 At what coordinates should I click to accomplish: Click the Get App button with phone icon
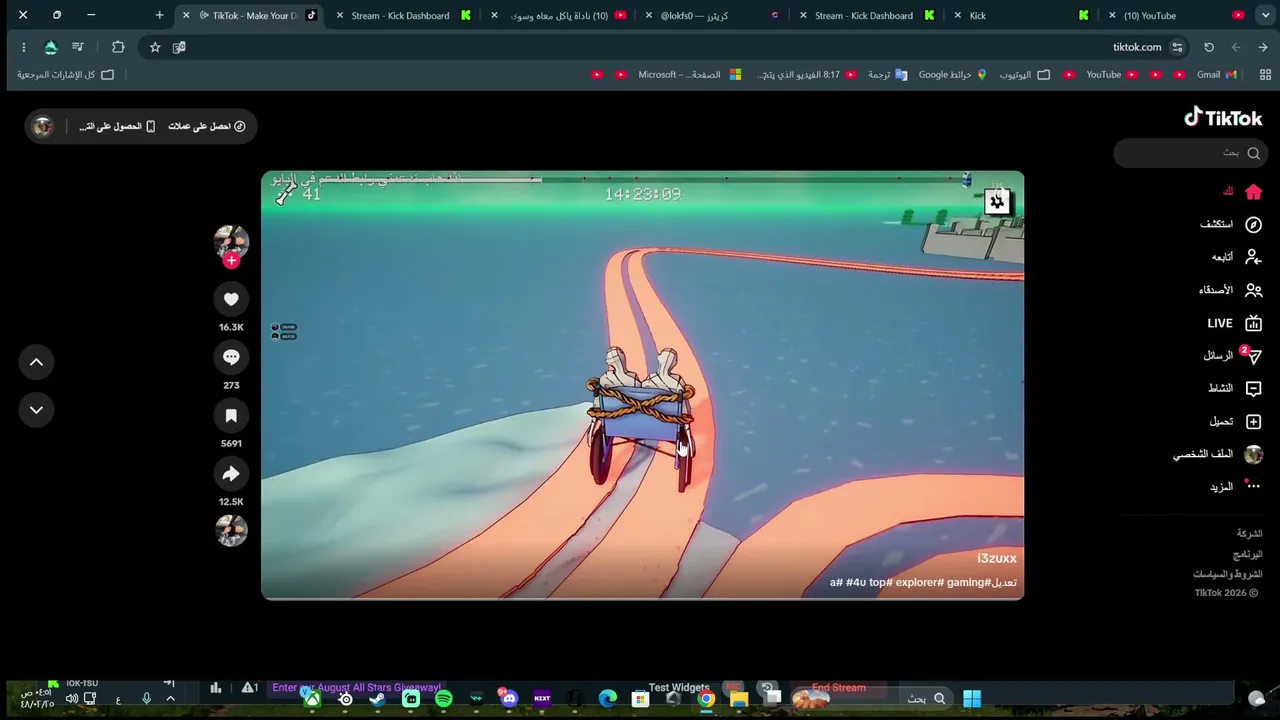pyautogui.click(x=117, y=126)
